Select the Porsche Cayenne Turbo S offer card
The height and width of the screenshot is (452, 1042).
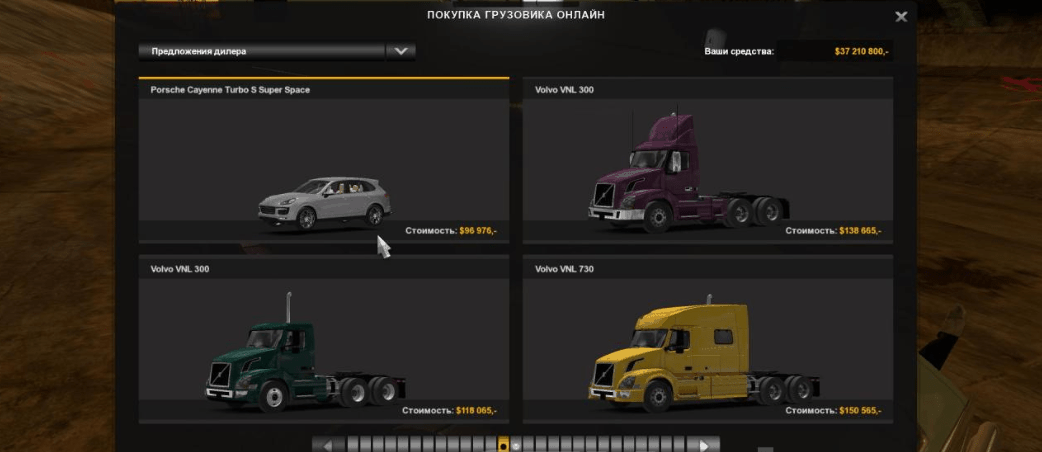(324, 160)
